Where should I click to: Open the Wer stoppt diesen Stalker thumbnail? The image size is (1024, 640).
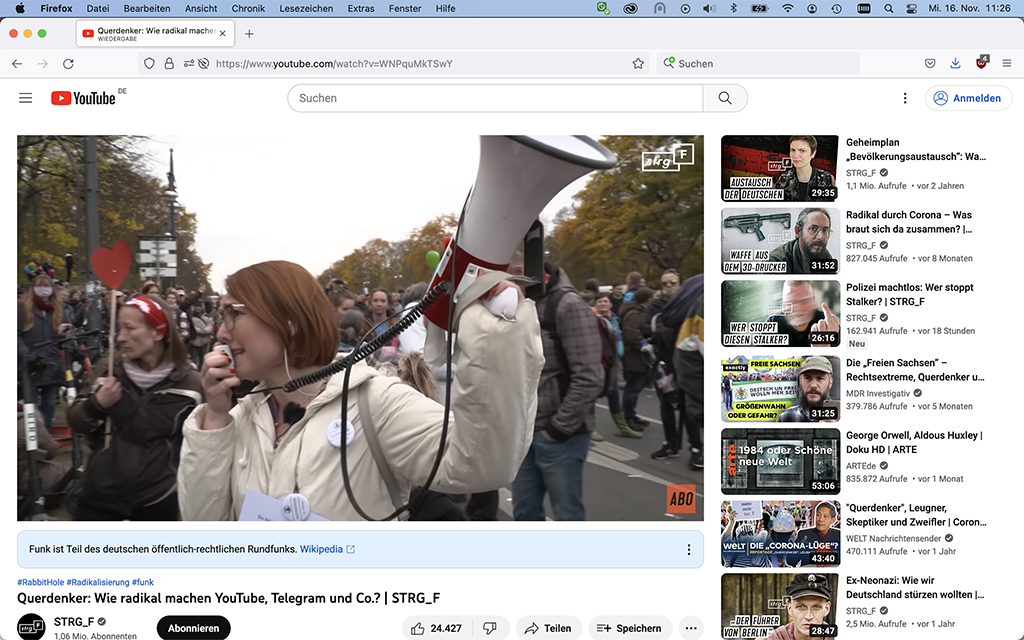coord(780,313)
